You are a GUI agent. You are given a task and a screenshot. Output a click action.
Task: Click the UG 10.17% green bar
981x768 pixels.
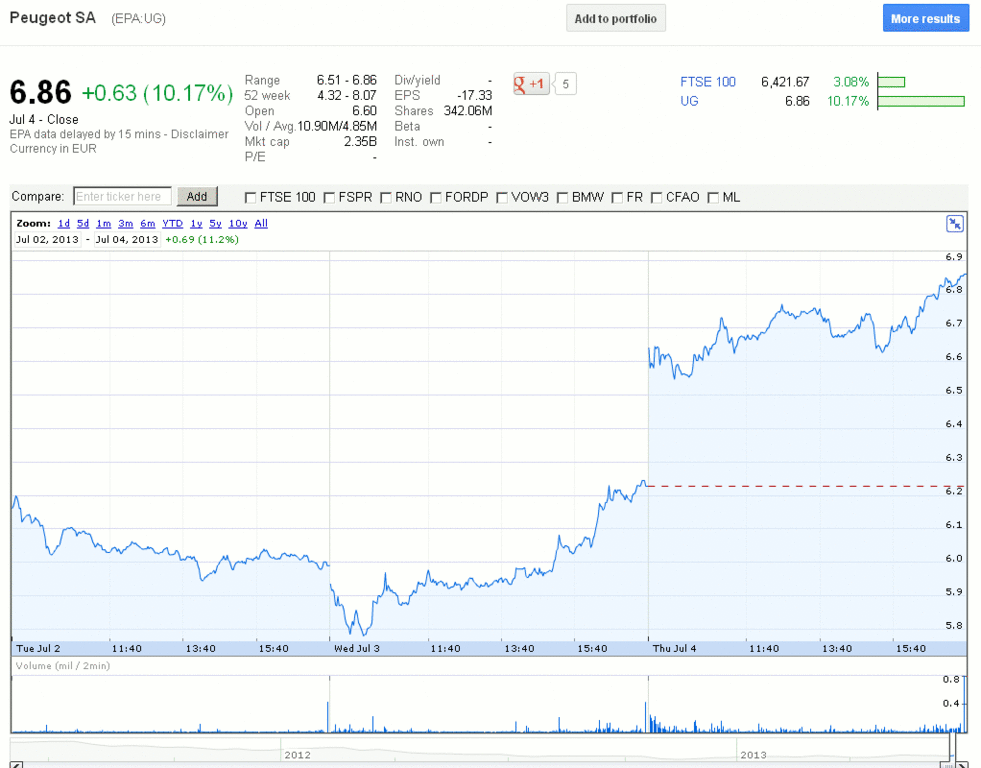click(x=921, y=101)
